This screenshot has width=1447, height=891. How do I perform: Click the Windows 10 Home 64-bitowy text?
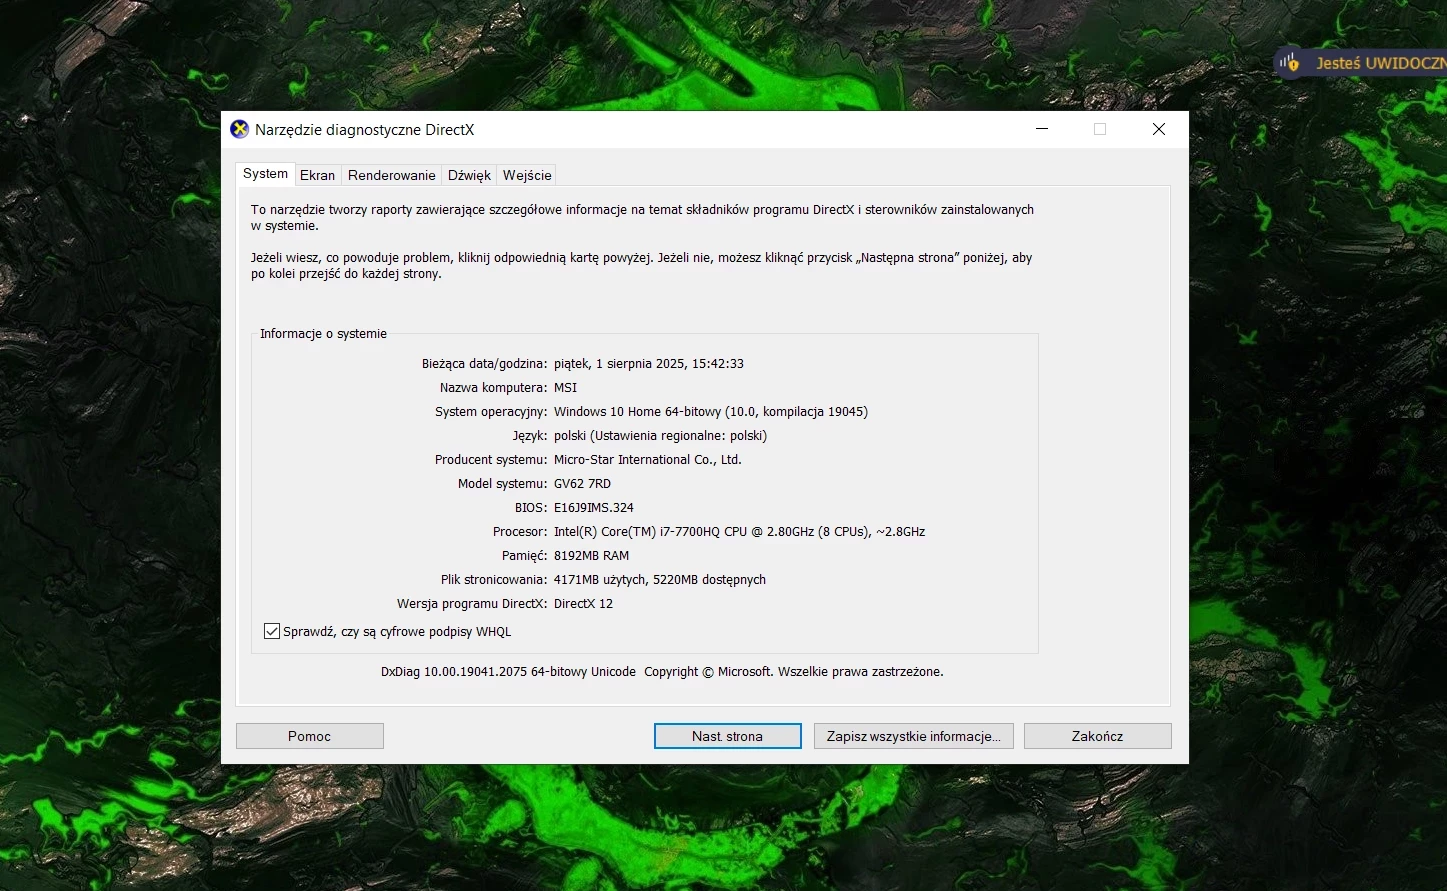[x=711, y=412]
